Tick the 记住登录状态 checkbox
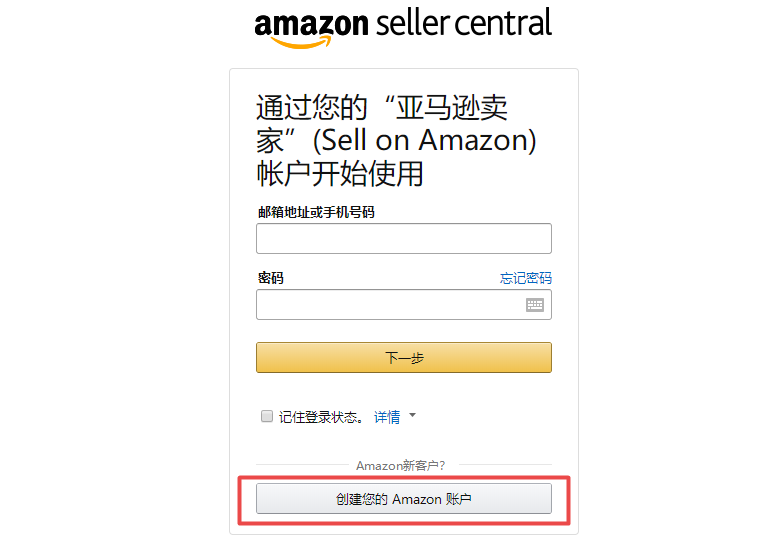The image size is (757, 550). click(267, 416)
